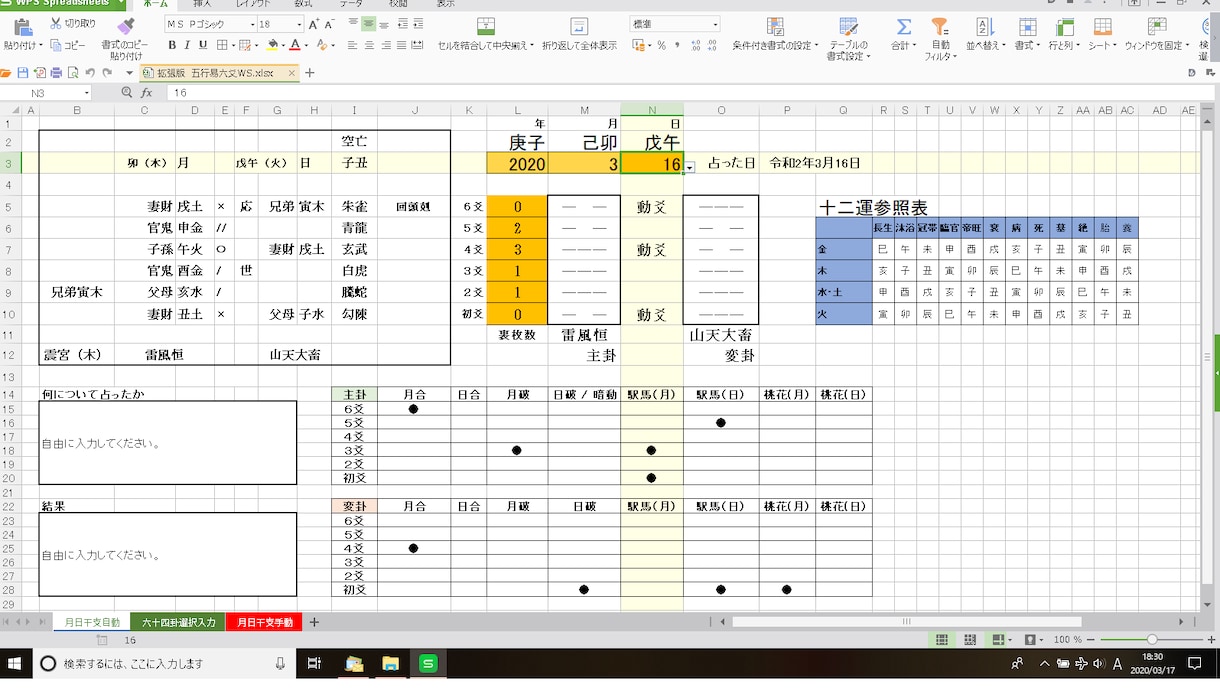Click the fill color bucket icon

coord(272,45)
